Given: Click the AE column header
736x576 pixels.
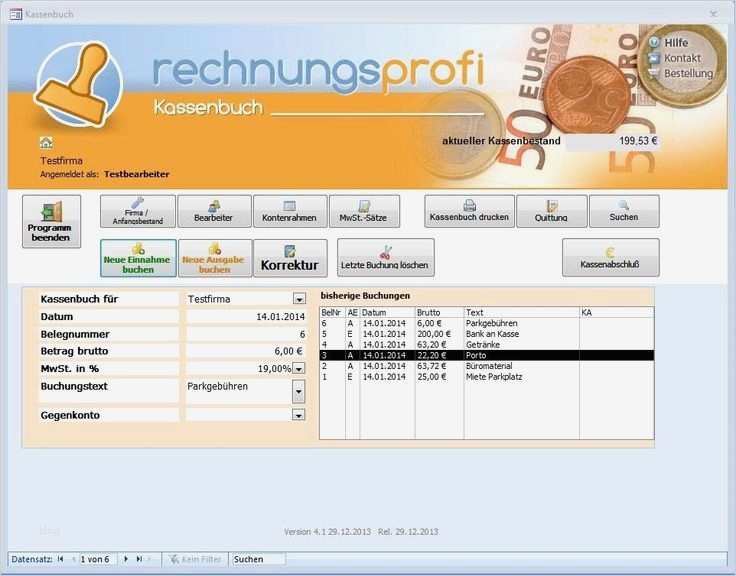Looking at the screenshot, I should point(353,313).
